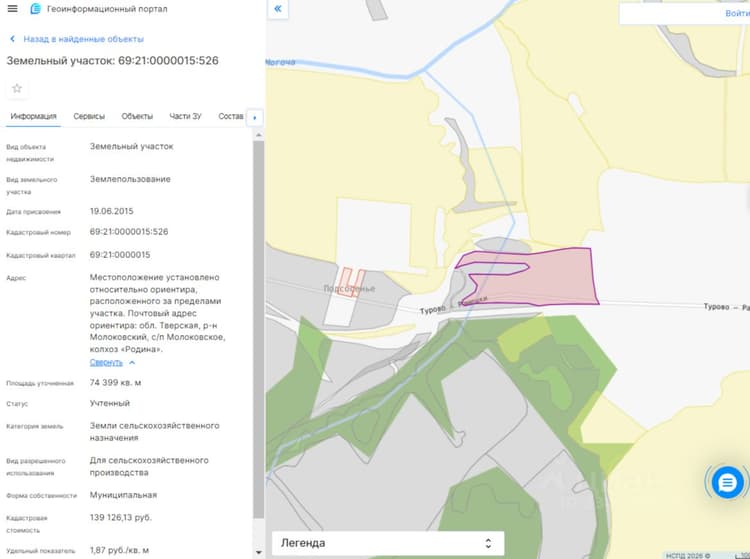The height and width of the screenshot is (559, 750).
Task: Open the Части ЗУ tab
Action: [x=185, y=116]
